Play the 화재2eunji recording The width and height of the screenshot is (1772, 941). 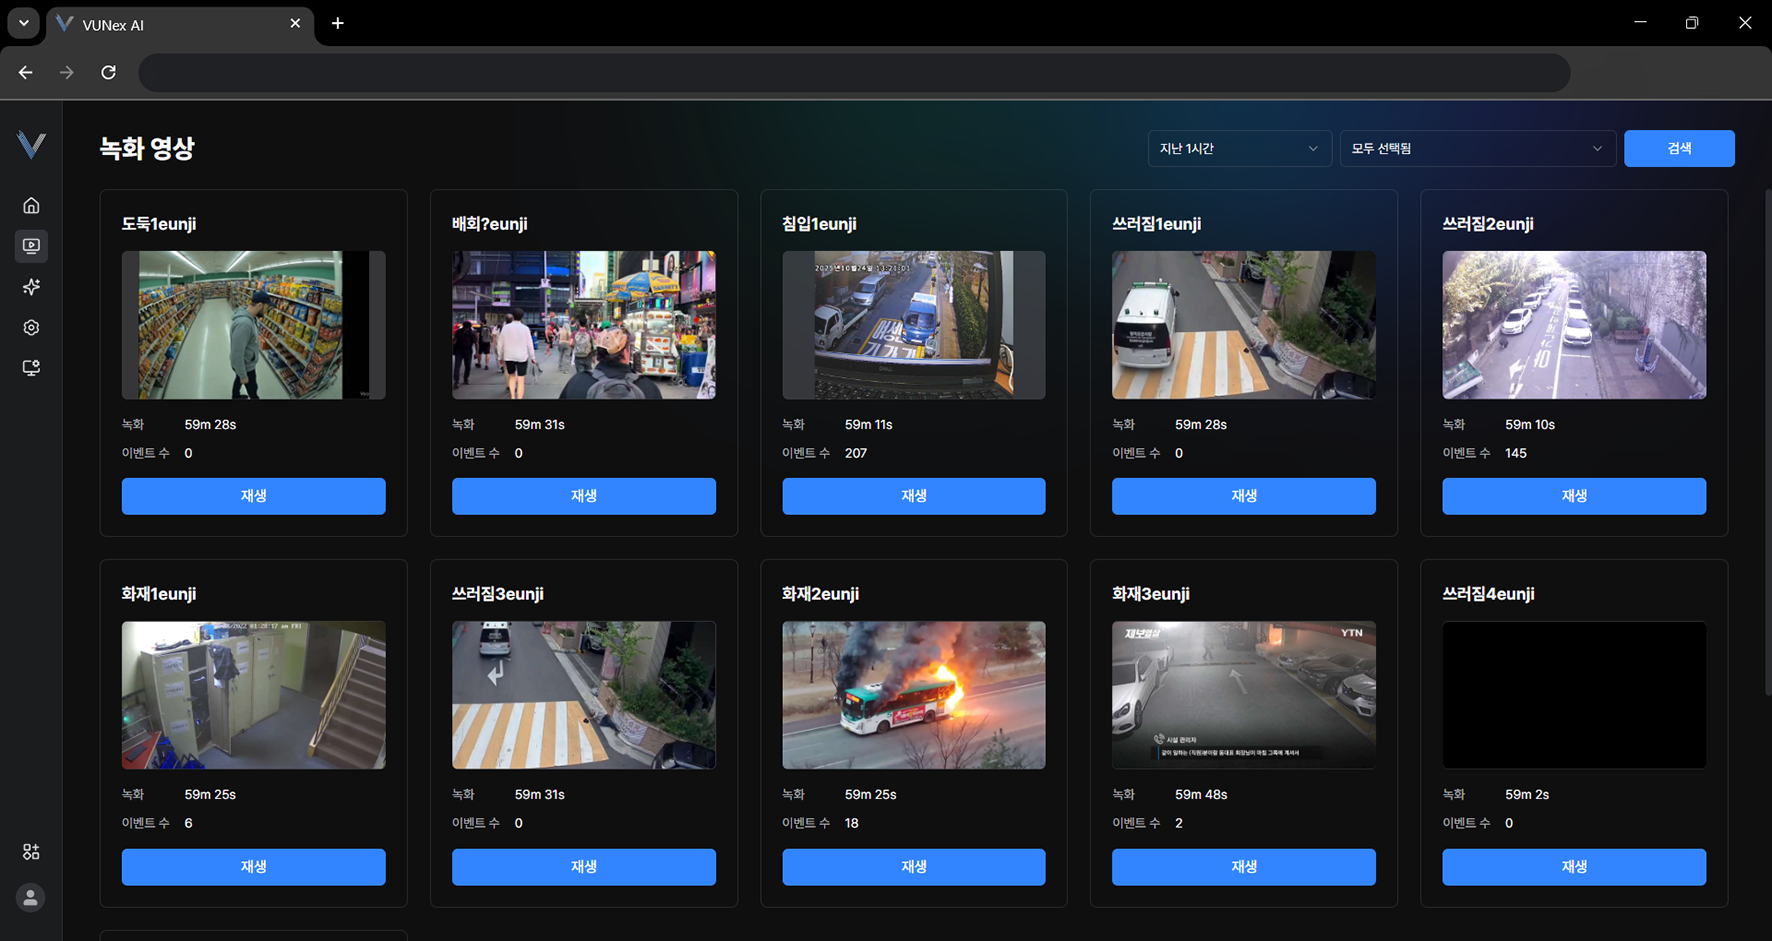click(913, 867)
